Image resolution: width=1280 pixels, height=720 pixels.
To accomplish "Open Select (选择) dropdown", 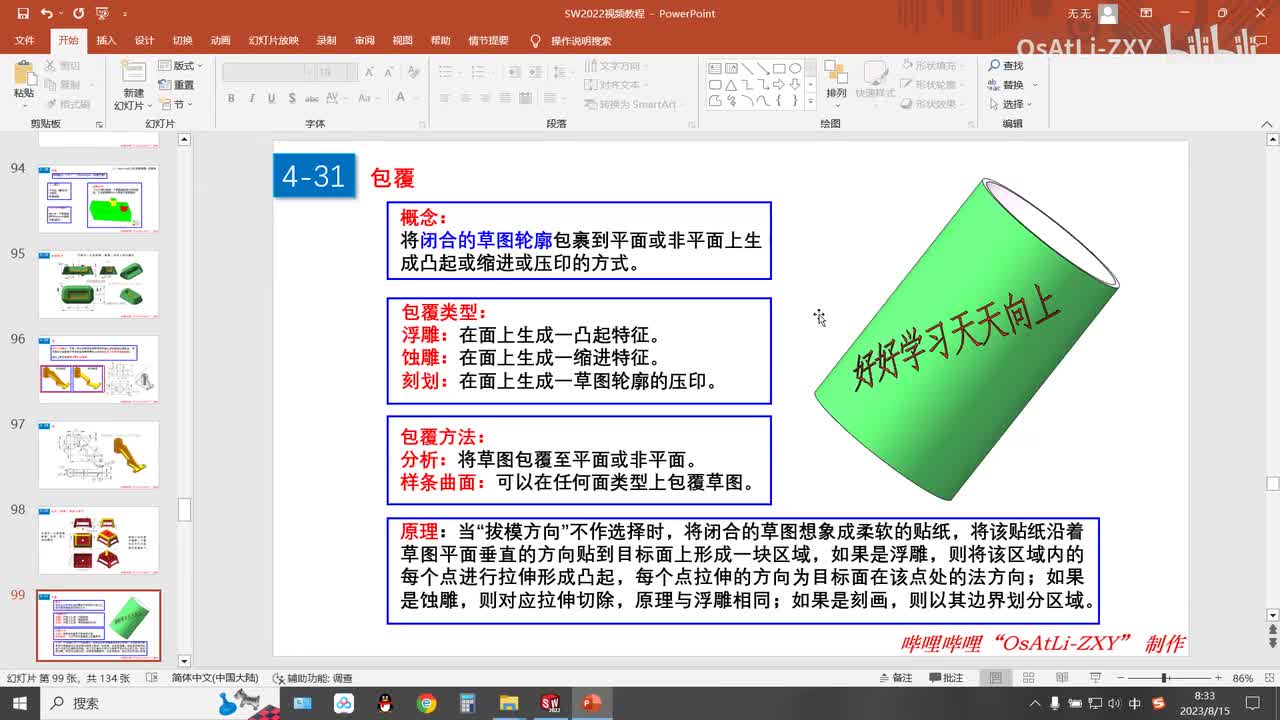I will click(x=1010, y=104).
